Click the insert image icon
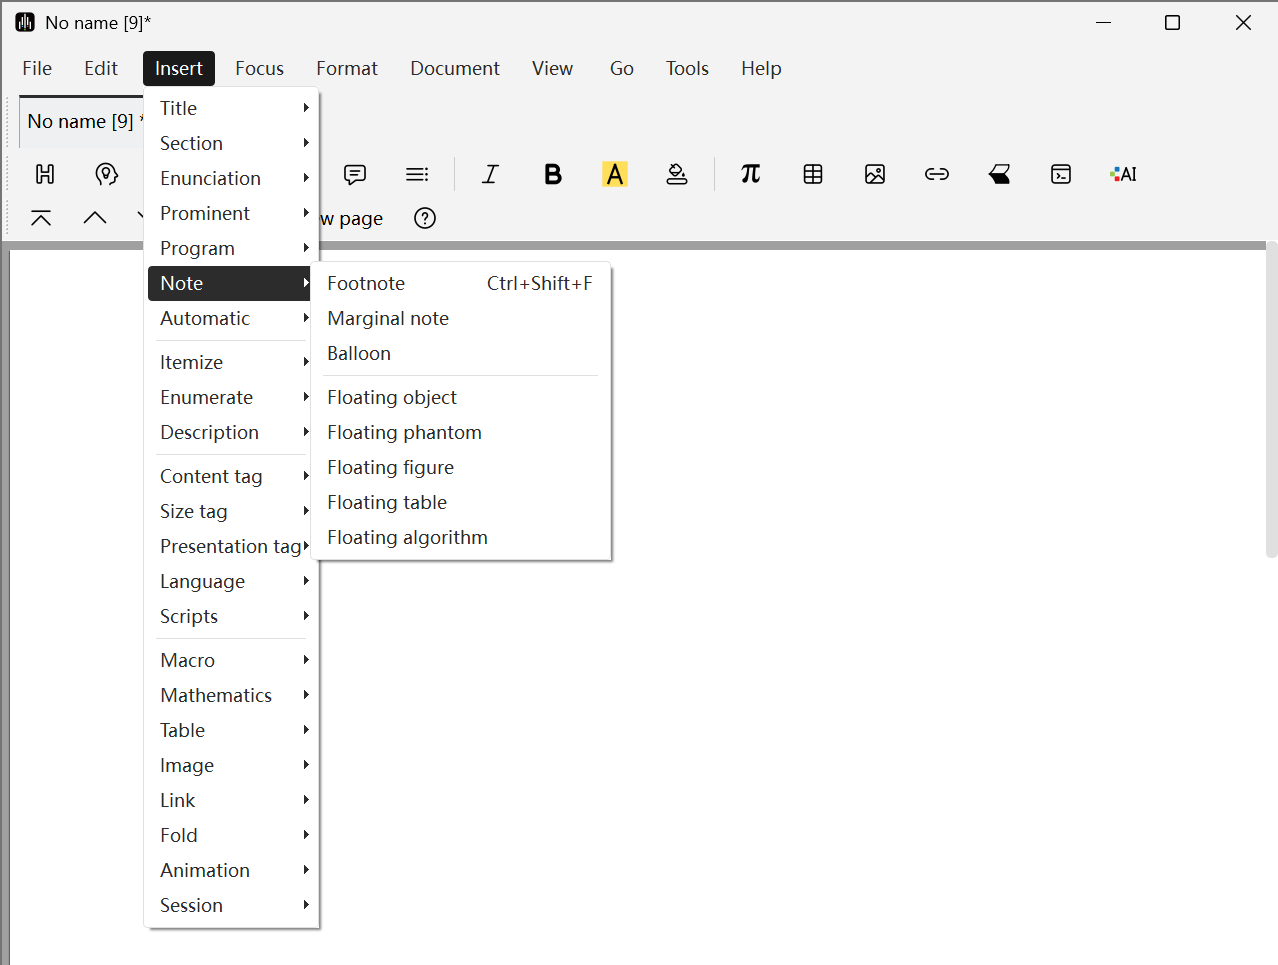The width and height of the screenshot is (1278, 965). tap(875, 174)
